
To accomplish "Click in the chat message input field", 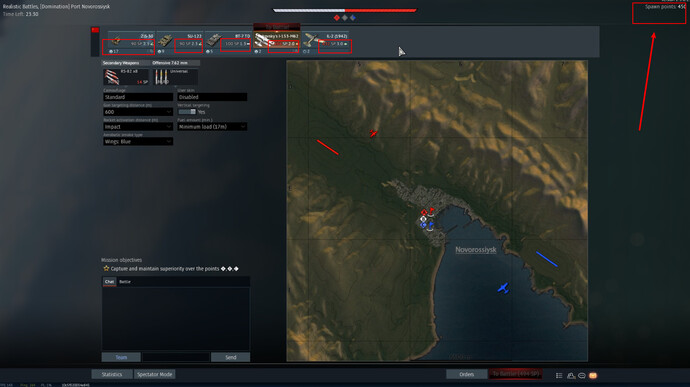I will point(176,357).
